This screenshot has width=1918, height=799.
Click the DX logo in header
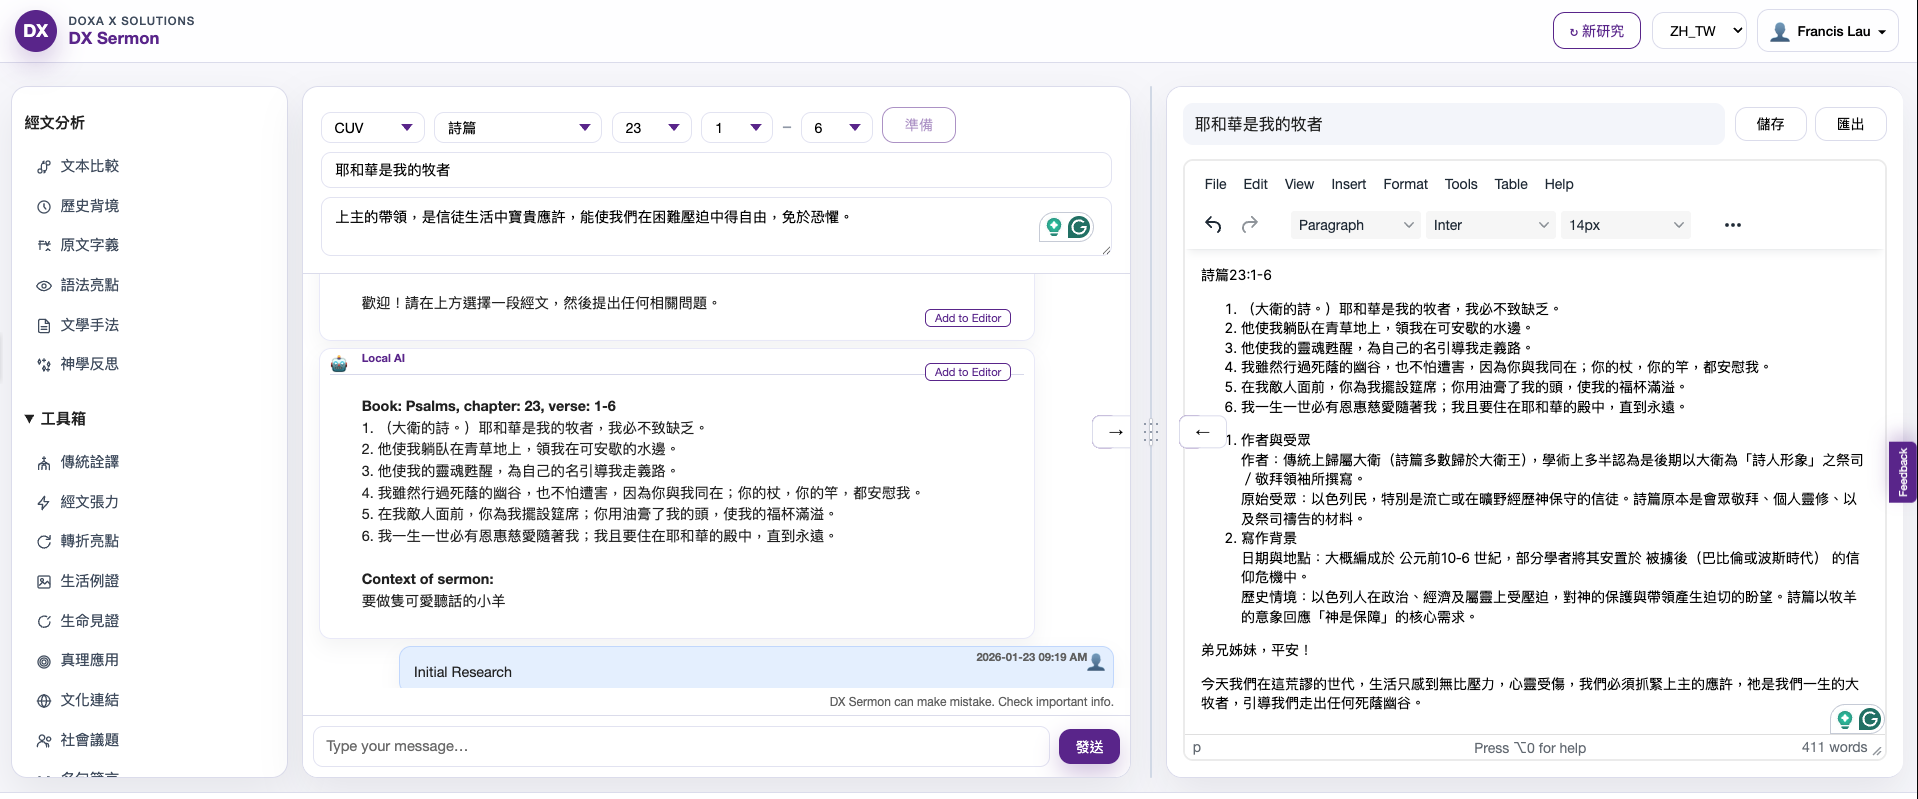(36, 31)
